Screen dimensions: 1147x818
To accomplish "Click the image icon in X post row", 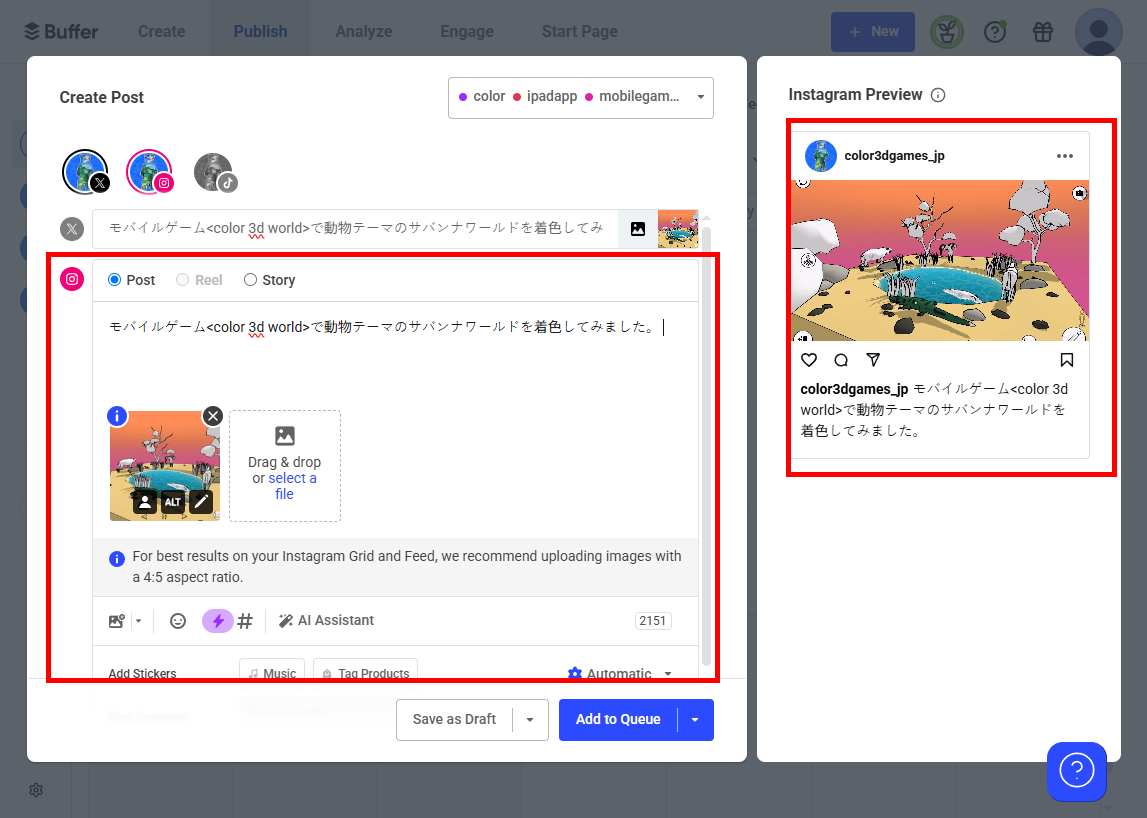I will click(638, 229).
